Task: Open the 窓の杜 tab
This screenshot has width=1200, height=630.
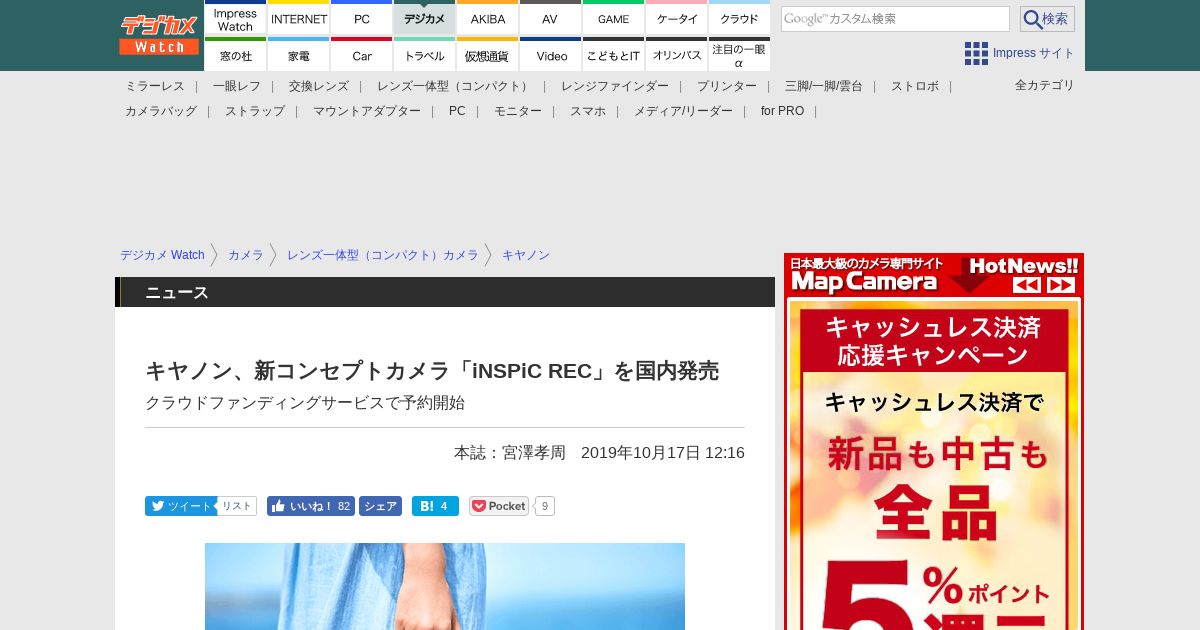Action: pyautogui.click(x=235, y=55)
